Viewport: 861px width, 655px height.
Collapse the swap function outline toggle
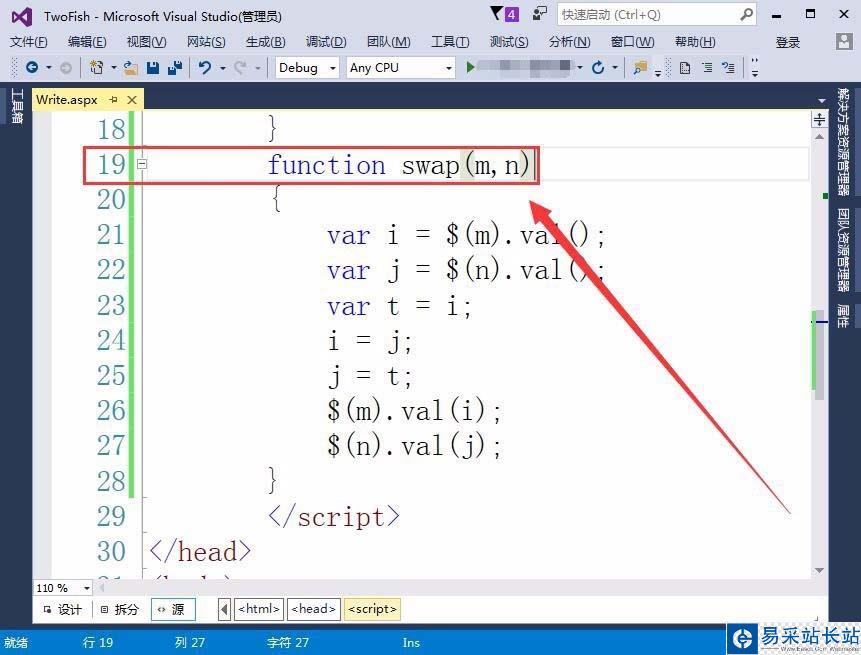click(x=142, y=164)
